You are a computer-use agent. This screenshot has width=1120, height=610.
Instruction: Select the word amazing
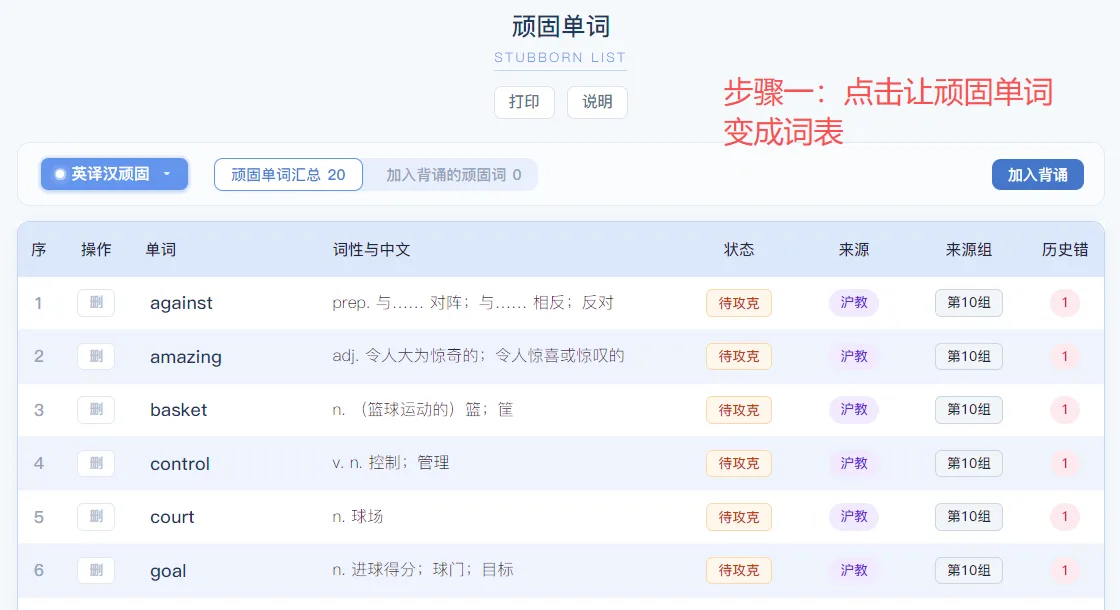point(186,357)
